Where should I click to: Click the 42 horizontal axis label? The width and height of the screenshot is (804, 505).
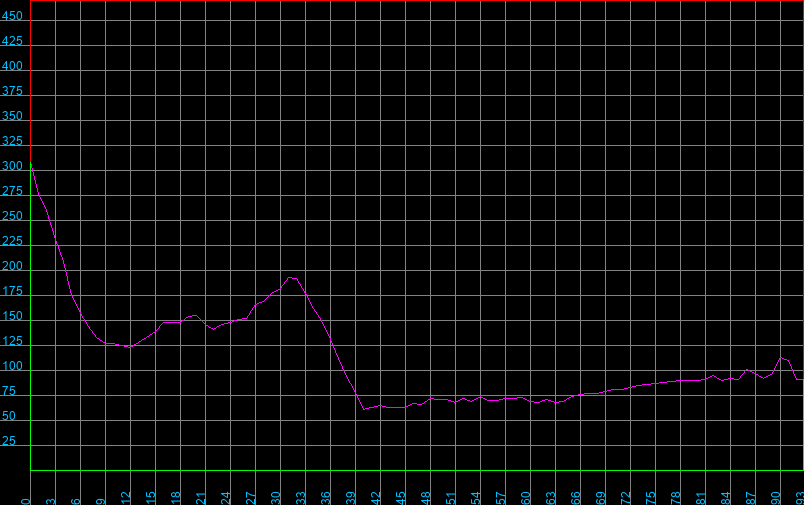376,498
